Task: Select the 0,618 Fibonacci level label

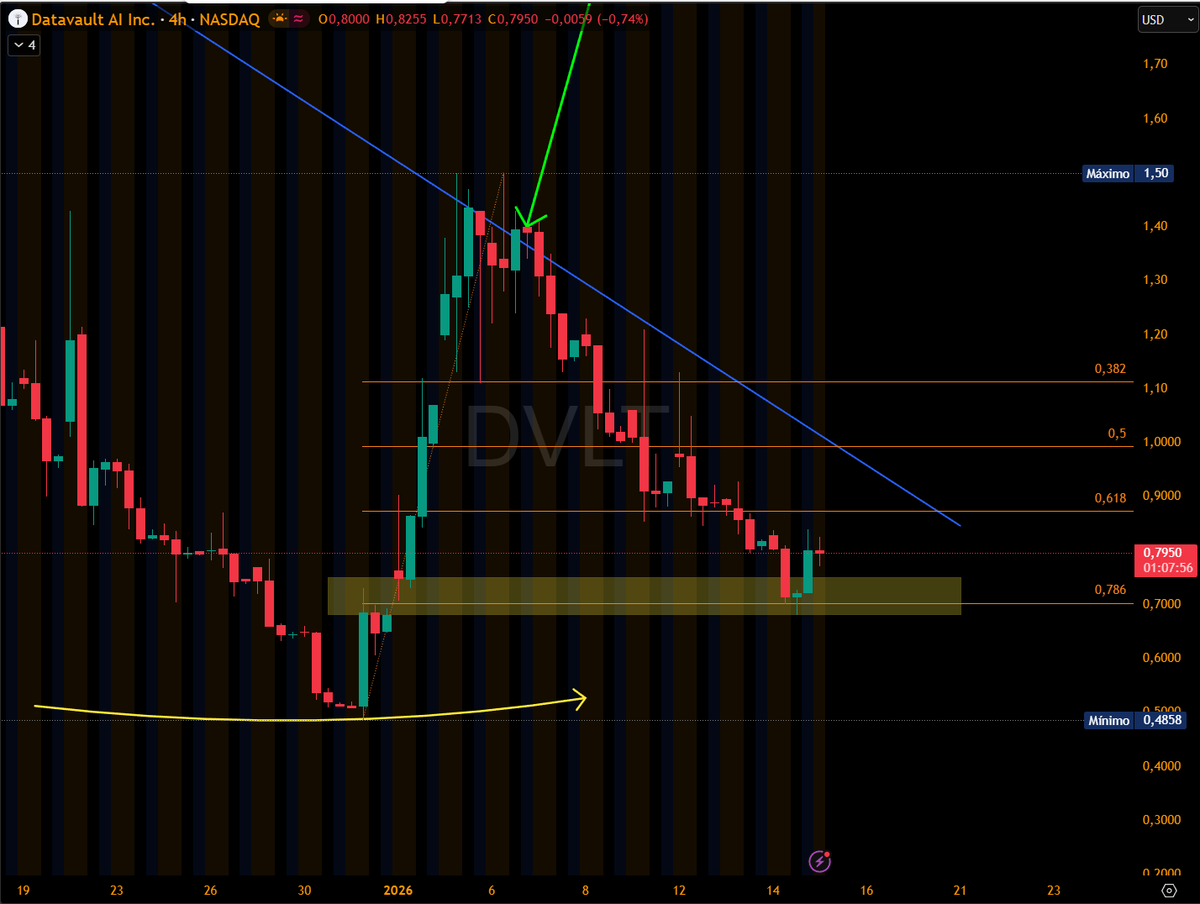Action: 1110,497
